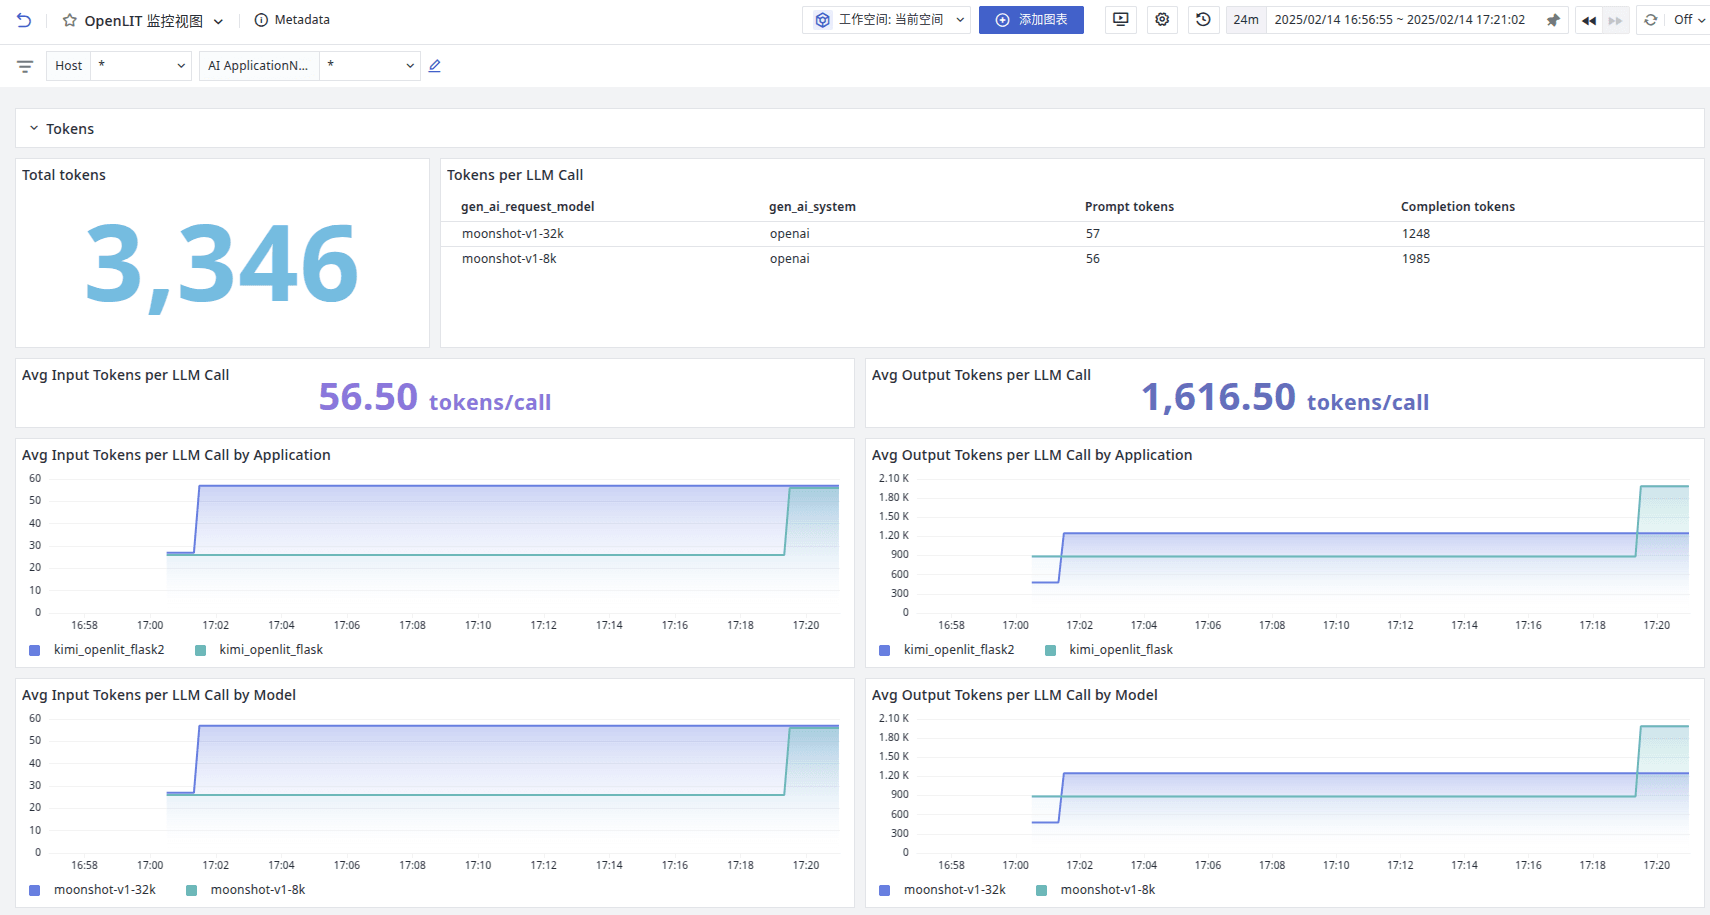
Task: Open the Host value dropdown
Action: coord(141,66)
